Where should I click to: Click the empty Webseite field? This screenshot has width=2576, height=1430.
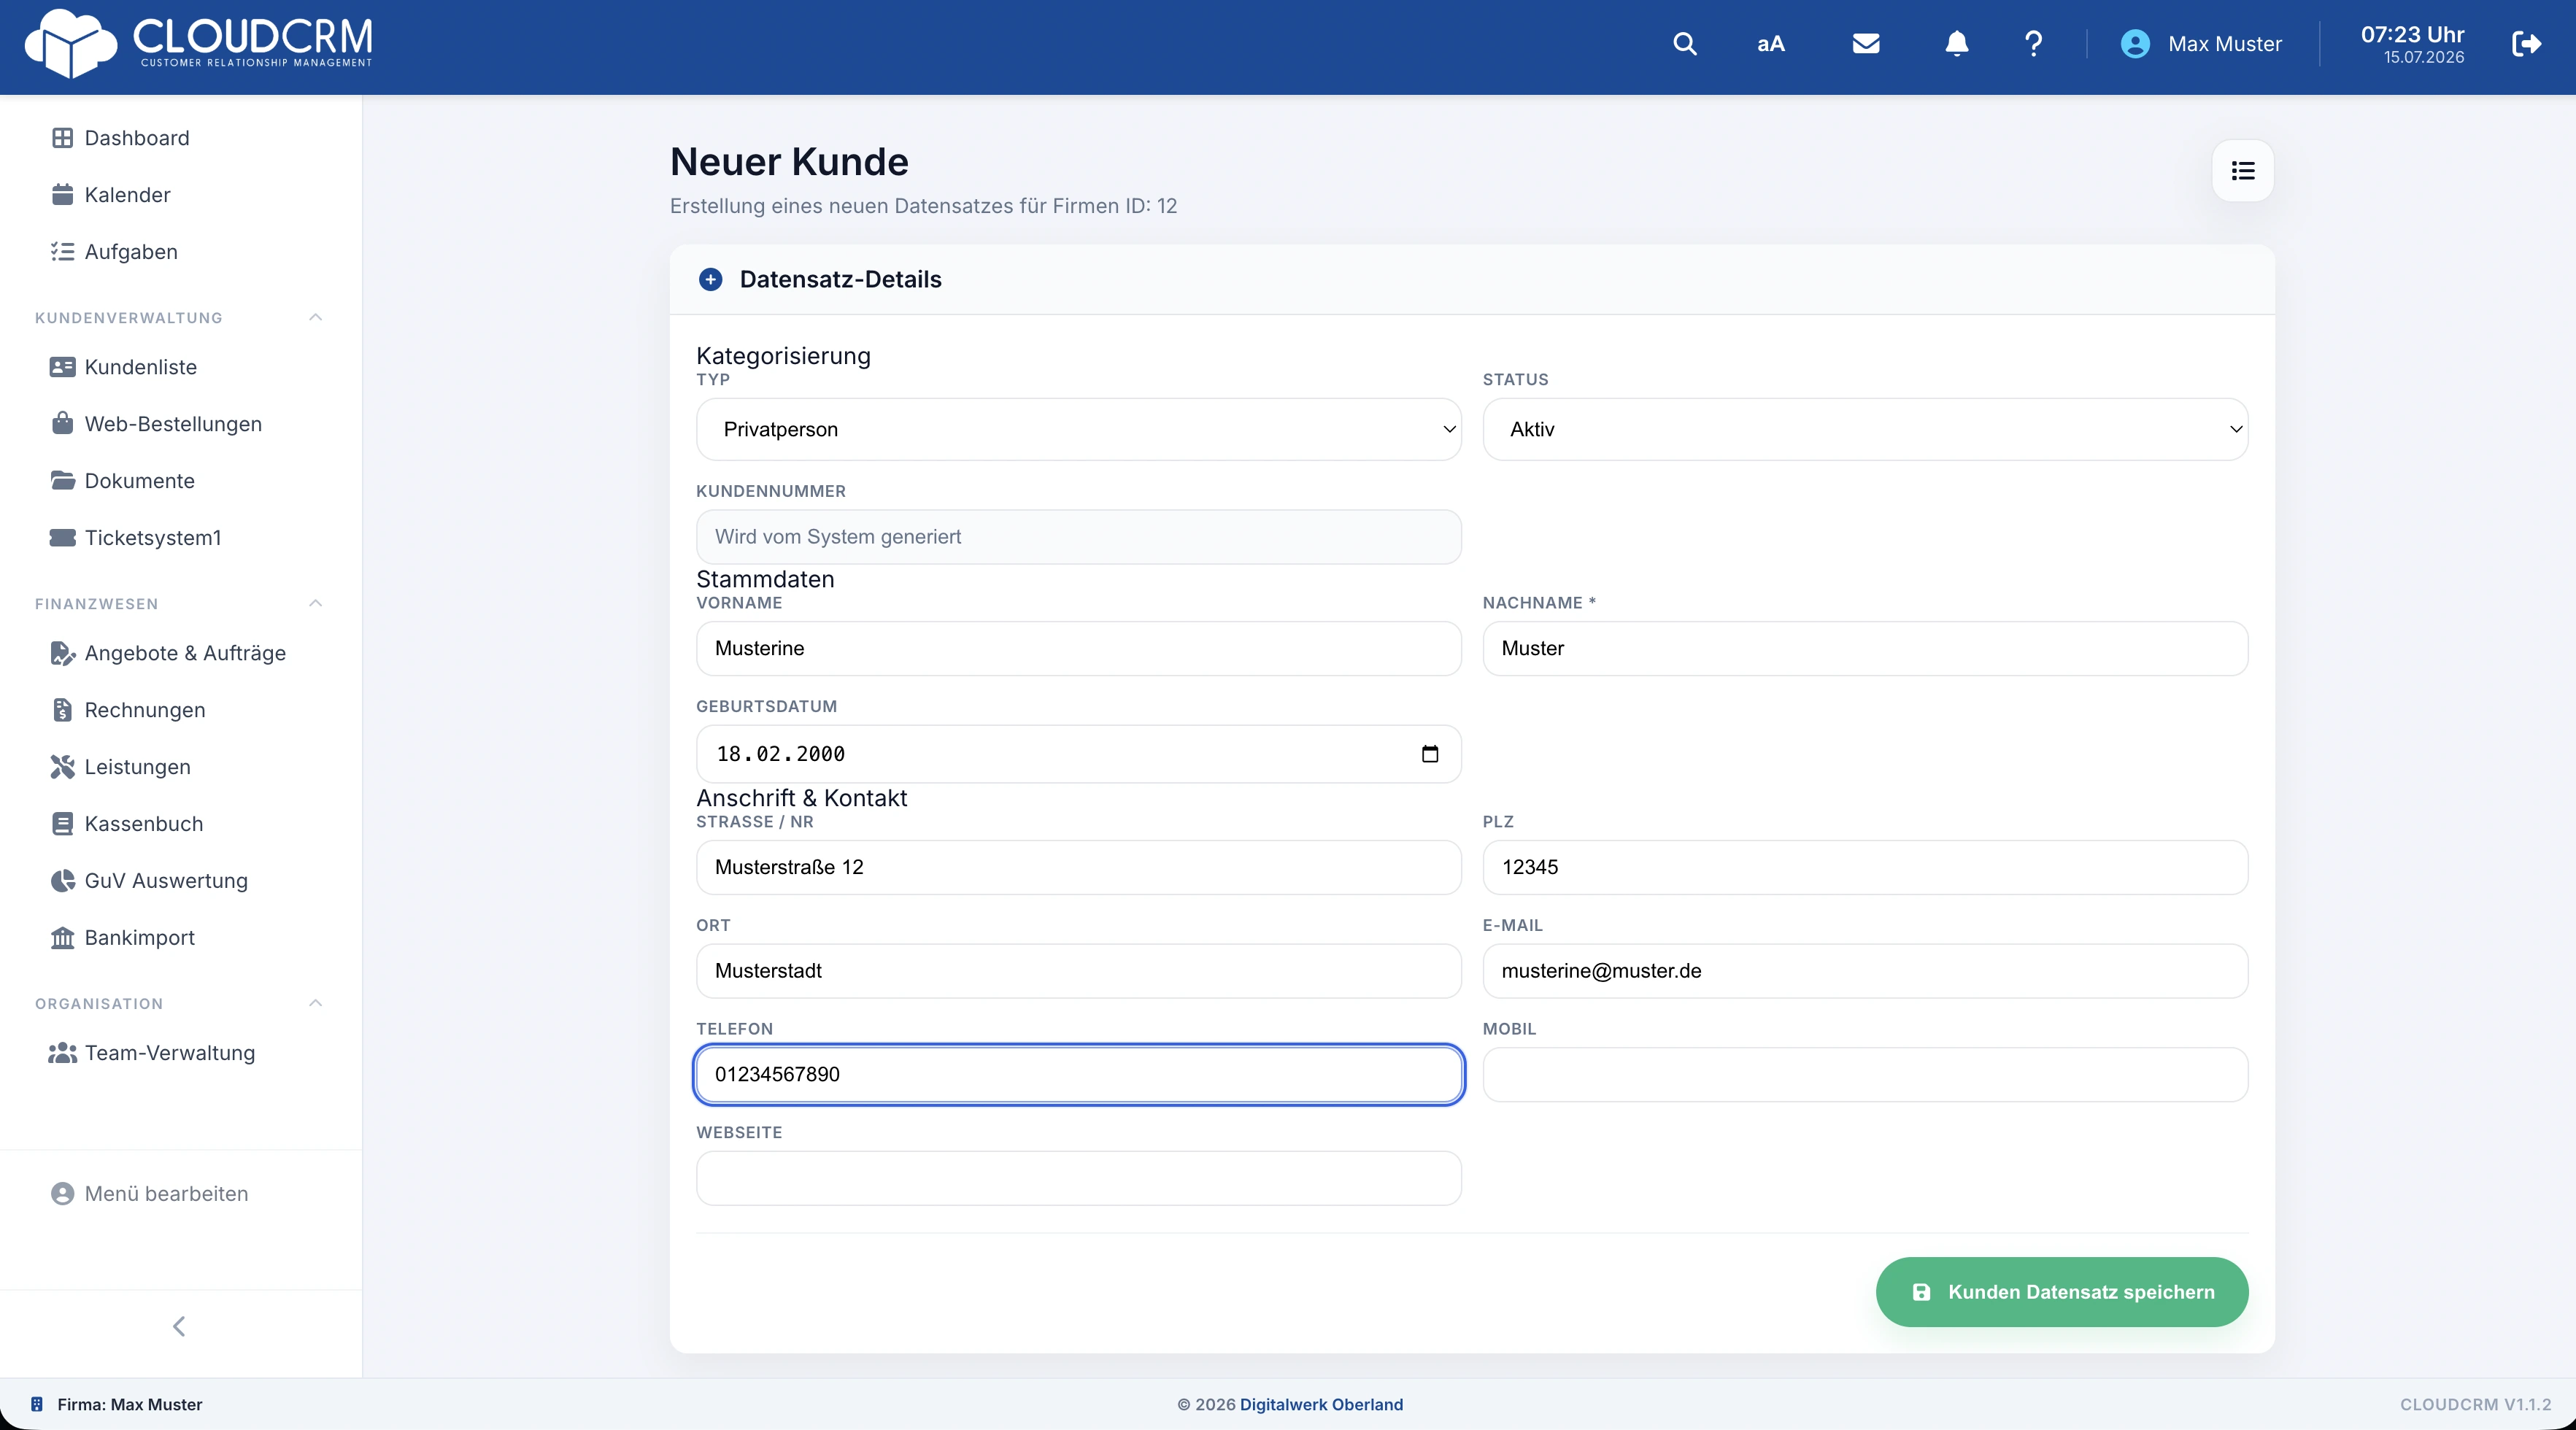(x=1078, y=1178)
